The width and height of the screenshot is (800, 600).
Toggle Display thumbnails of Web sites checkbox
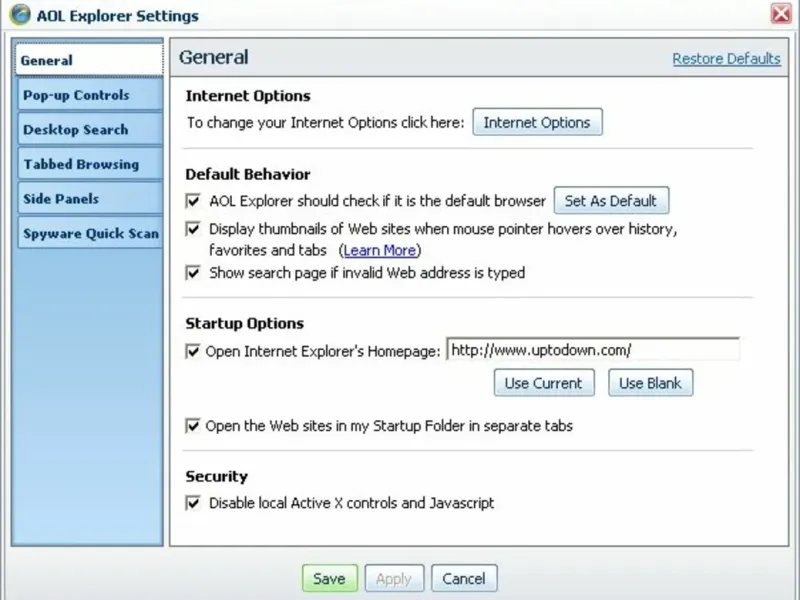[x=193, y=229]
